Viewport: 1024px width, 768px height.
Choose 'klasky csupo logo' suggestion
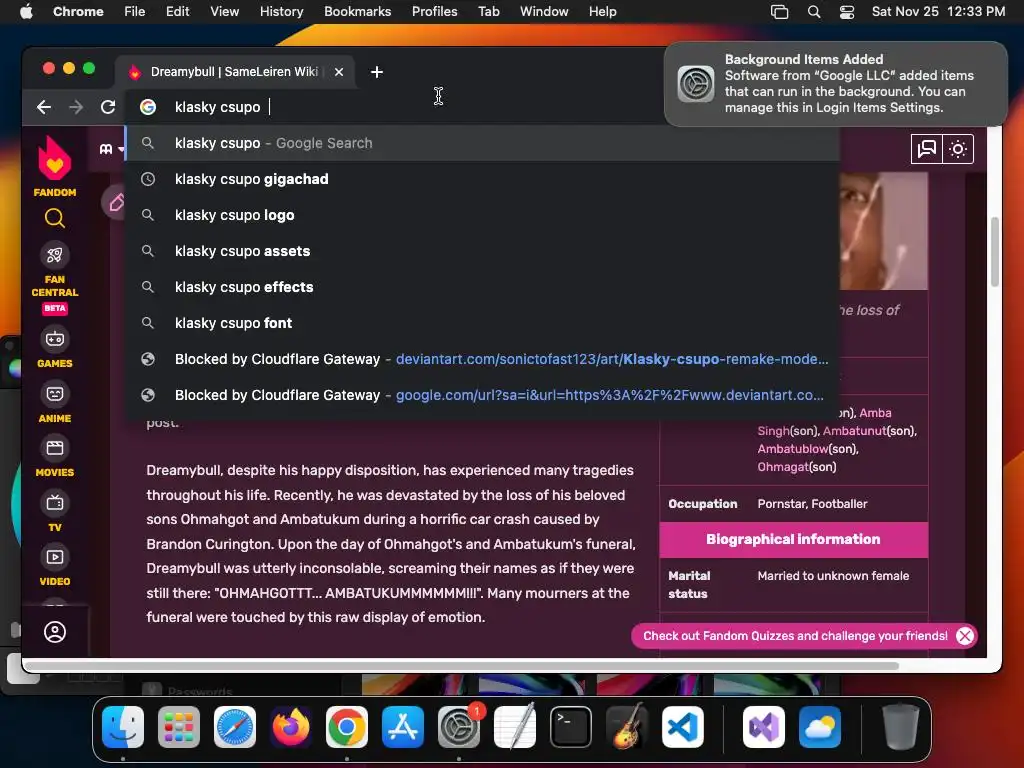(x=482, y=215)
